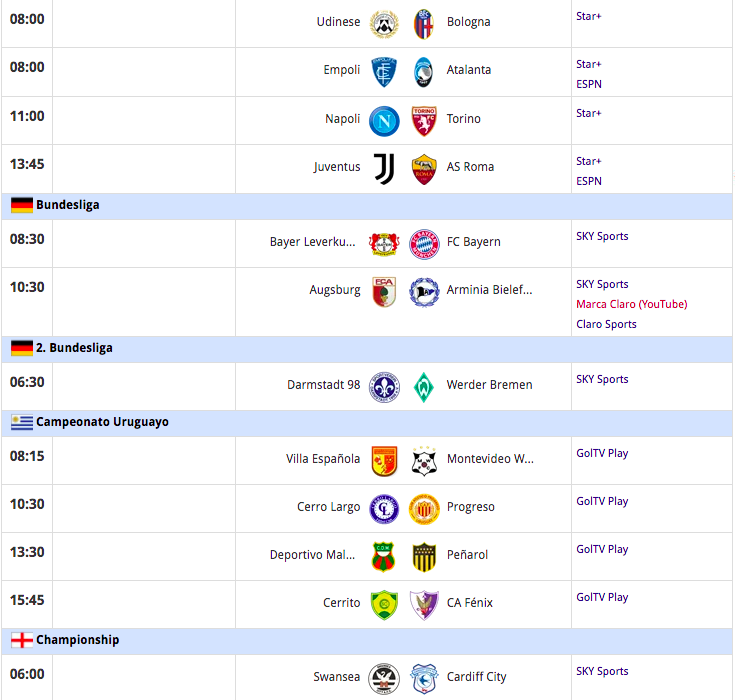Image resolution: width=735 pixels, height=700 pixels.
Task: Click the 08:30 Leverkusen match time
Action: (x=27, y=240)
